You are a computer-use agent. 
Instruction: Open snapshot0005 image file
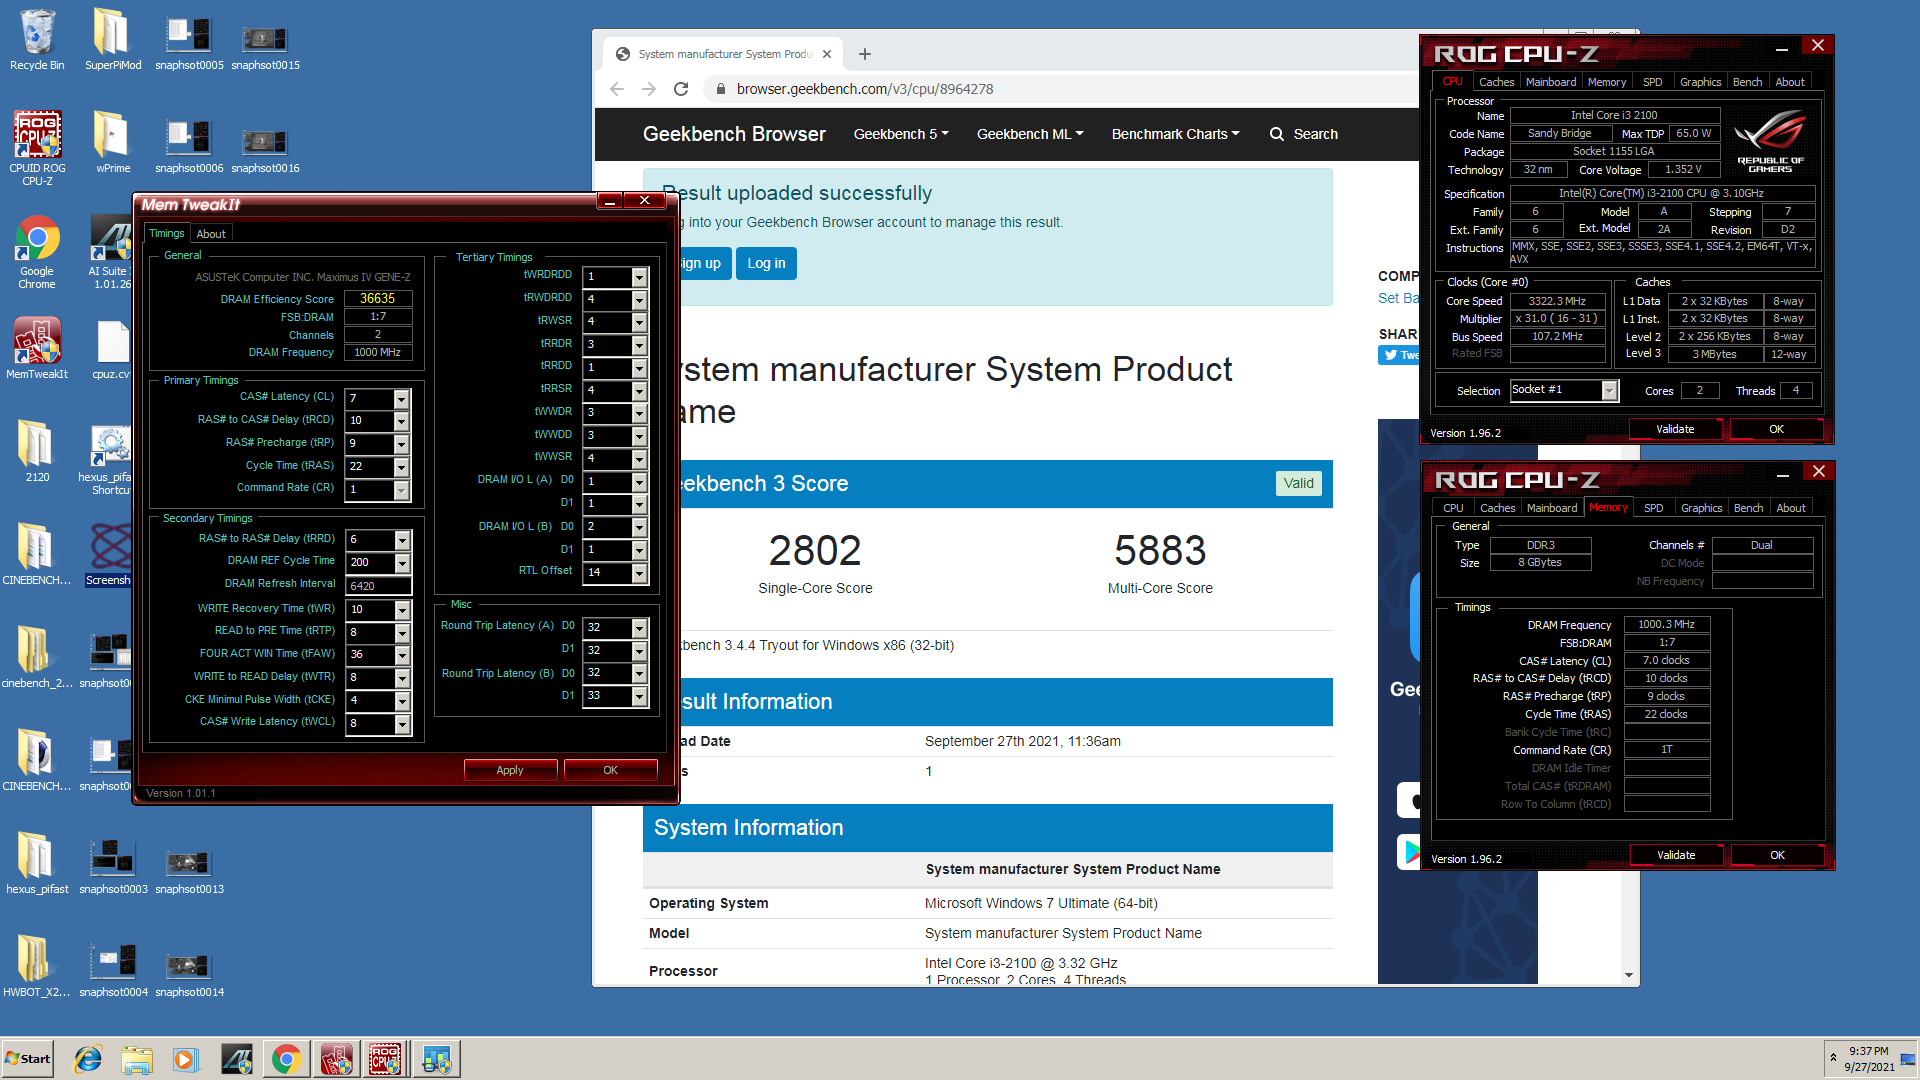[x=189, y=40]
